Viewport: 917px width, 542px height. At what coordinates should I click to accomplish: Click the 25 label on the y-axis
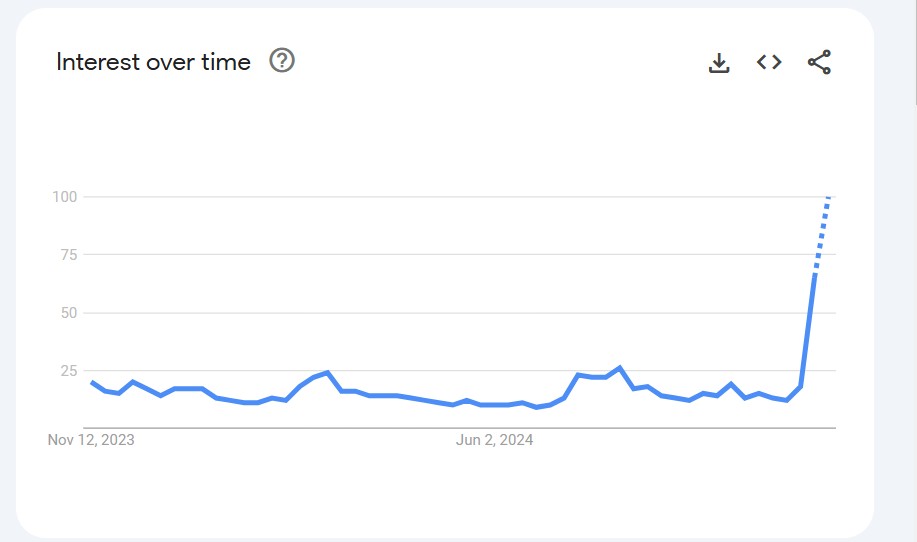(68, 370)
